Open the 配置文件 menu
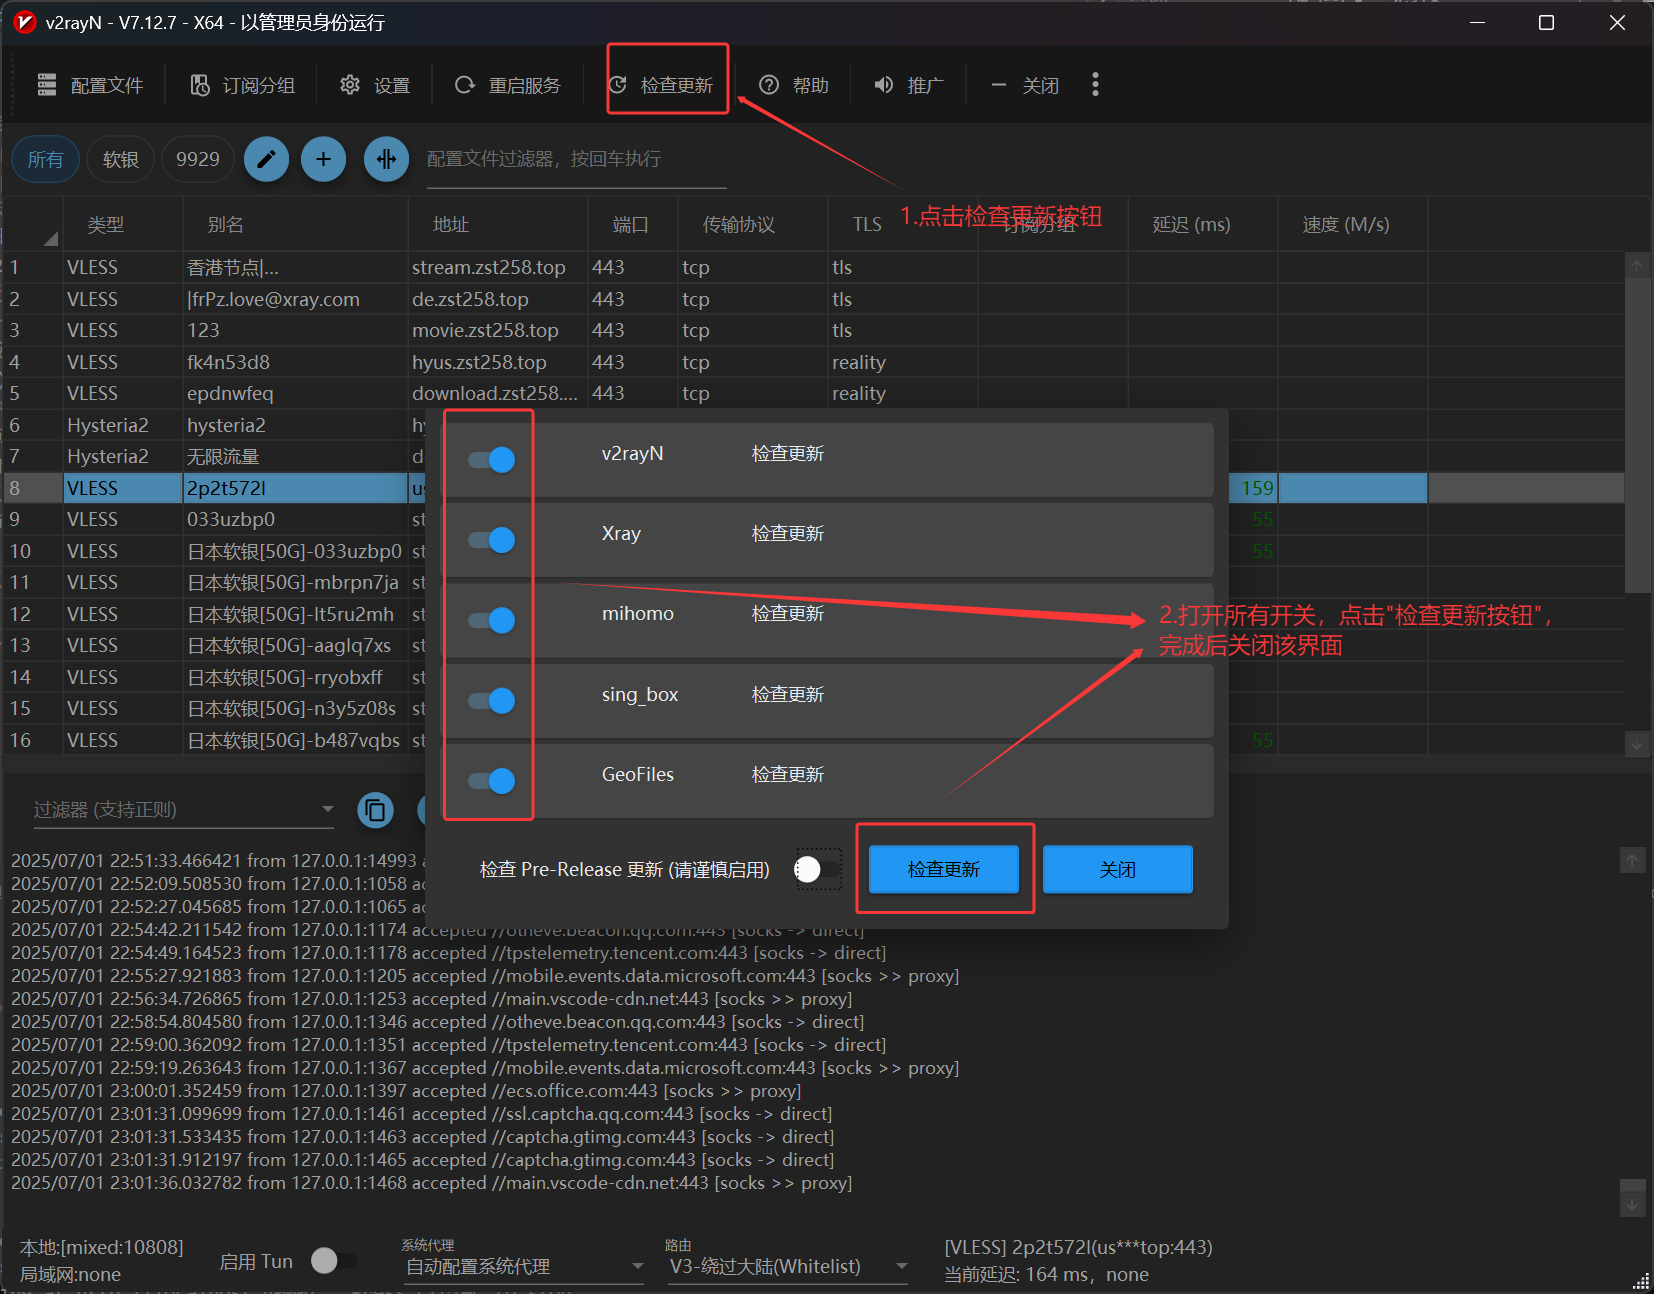The image size is (1654, 1294). [91, 85]
